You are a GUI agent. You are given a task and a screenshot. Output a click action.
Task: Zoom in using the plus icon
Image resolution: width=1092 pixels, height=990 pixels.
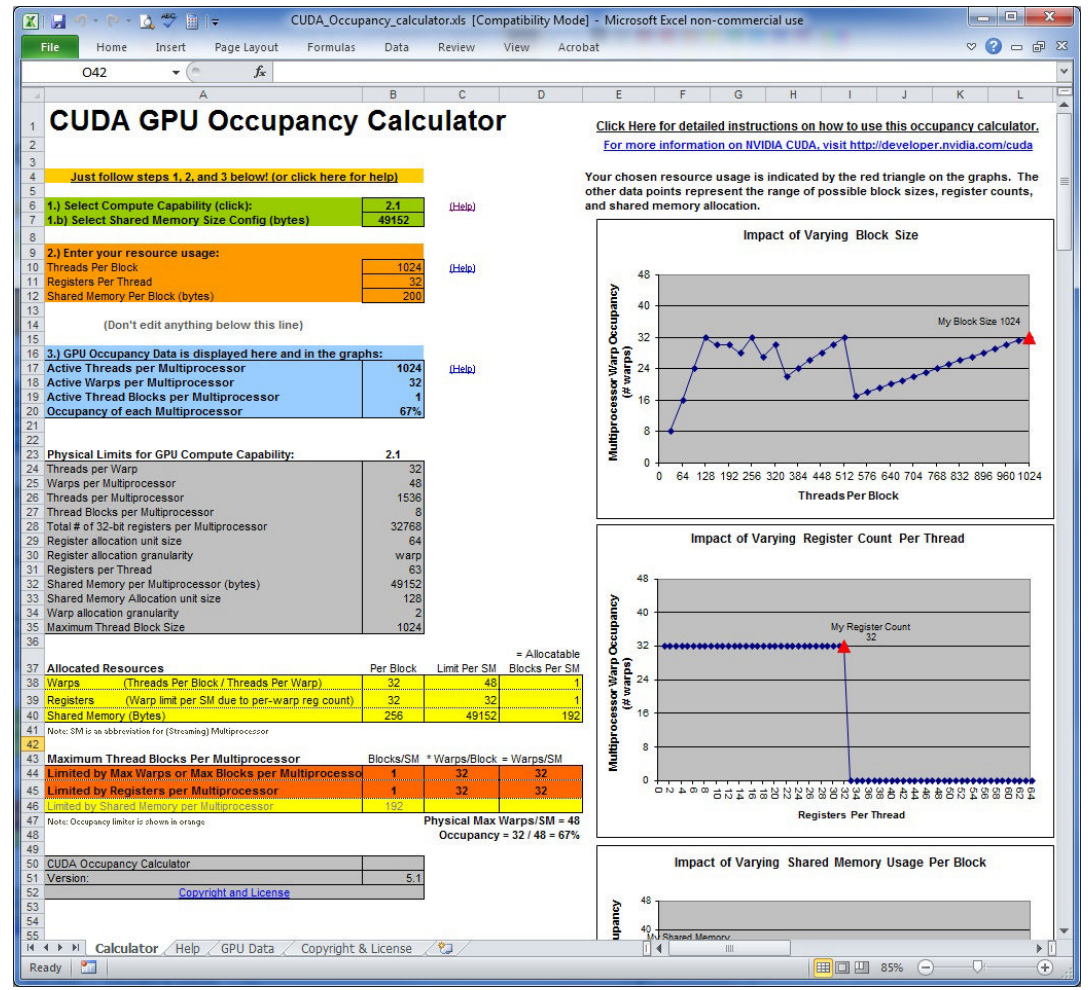tap(1044, 967)
